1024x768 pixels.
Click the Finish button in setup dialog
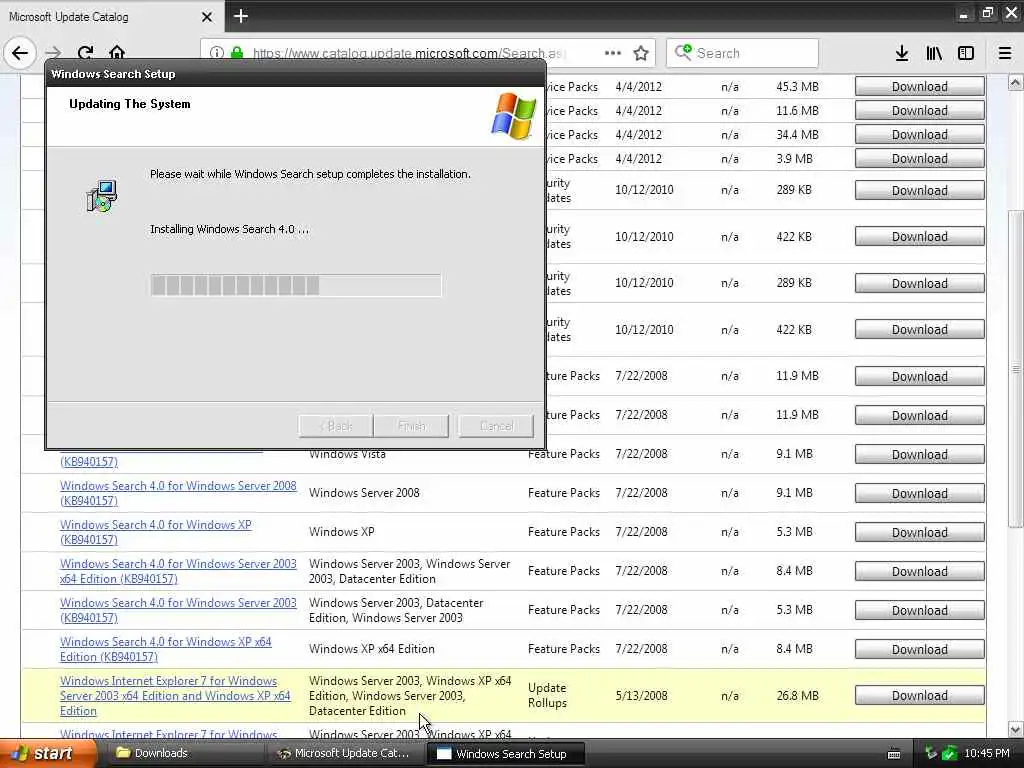pos(411,426)
